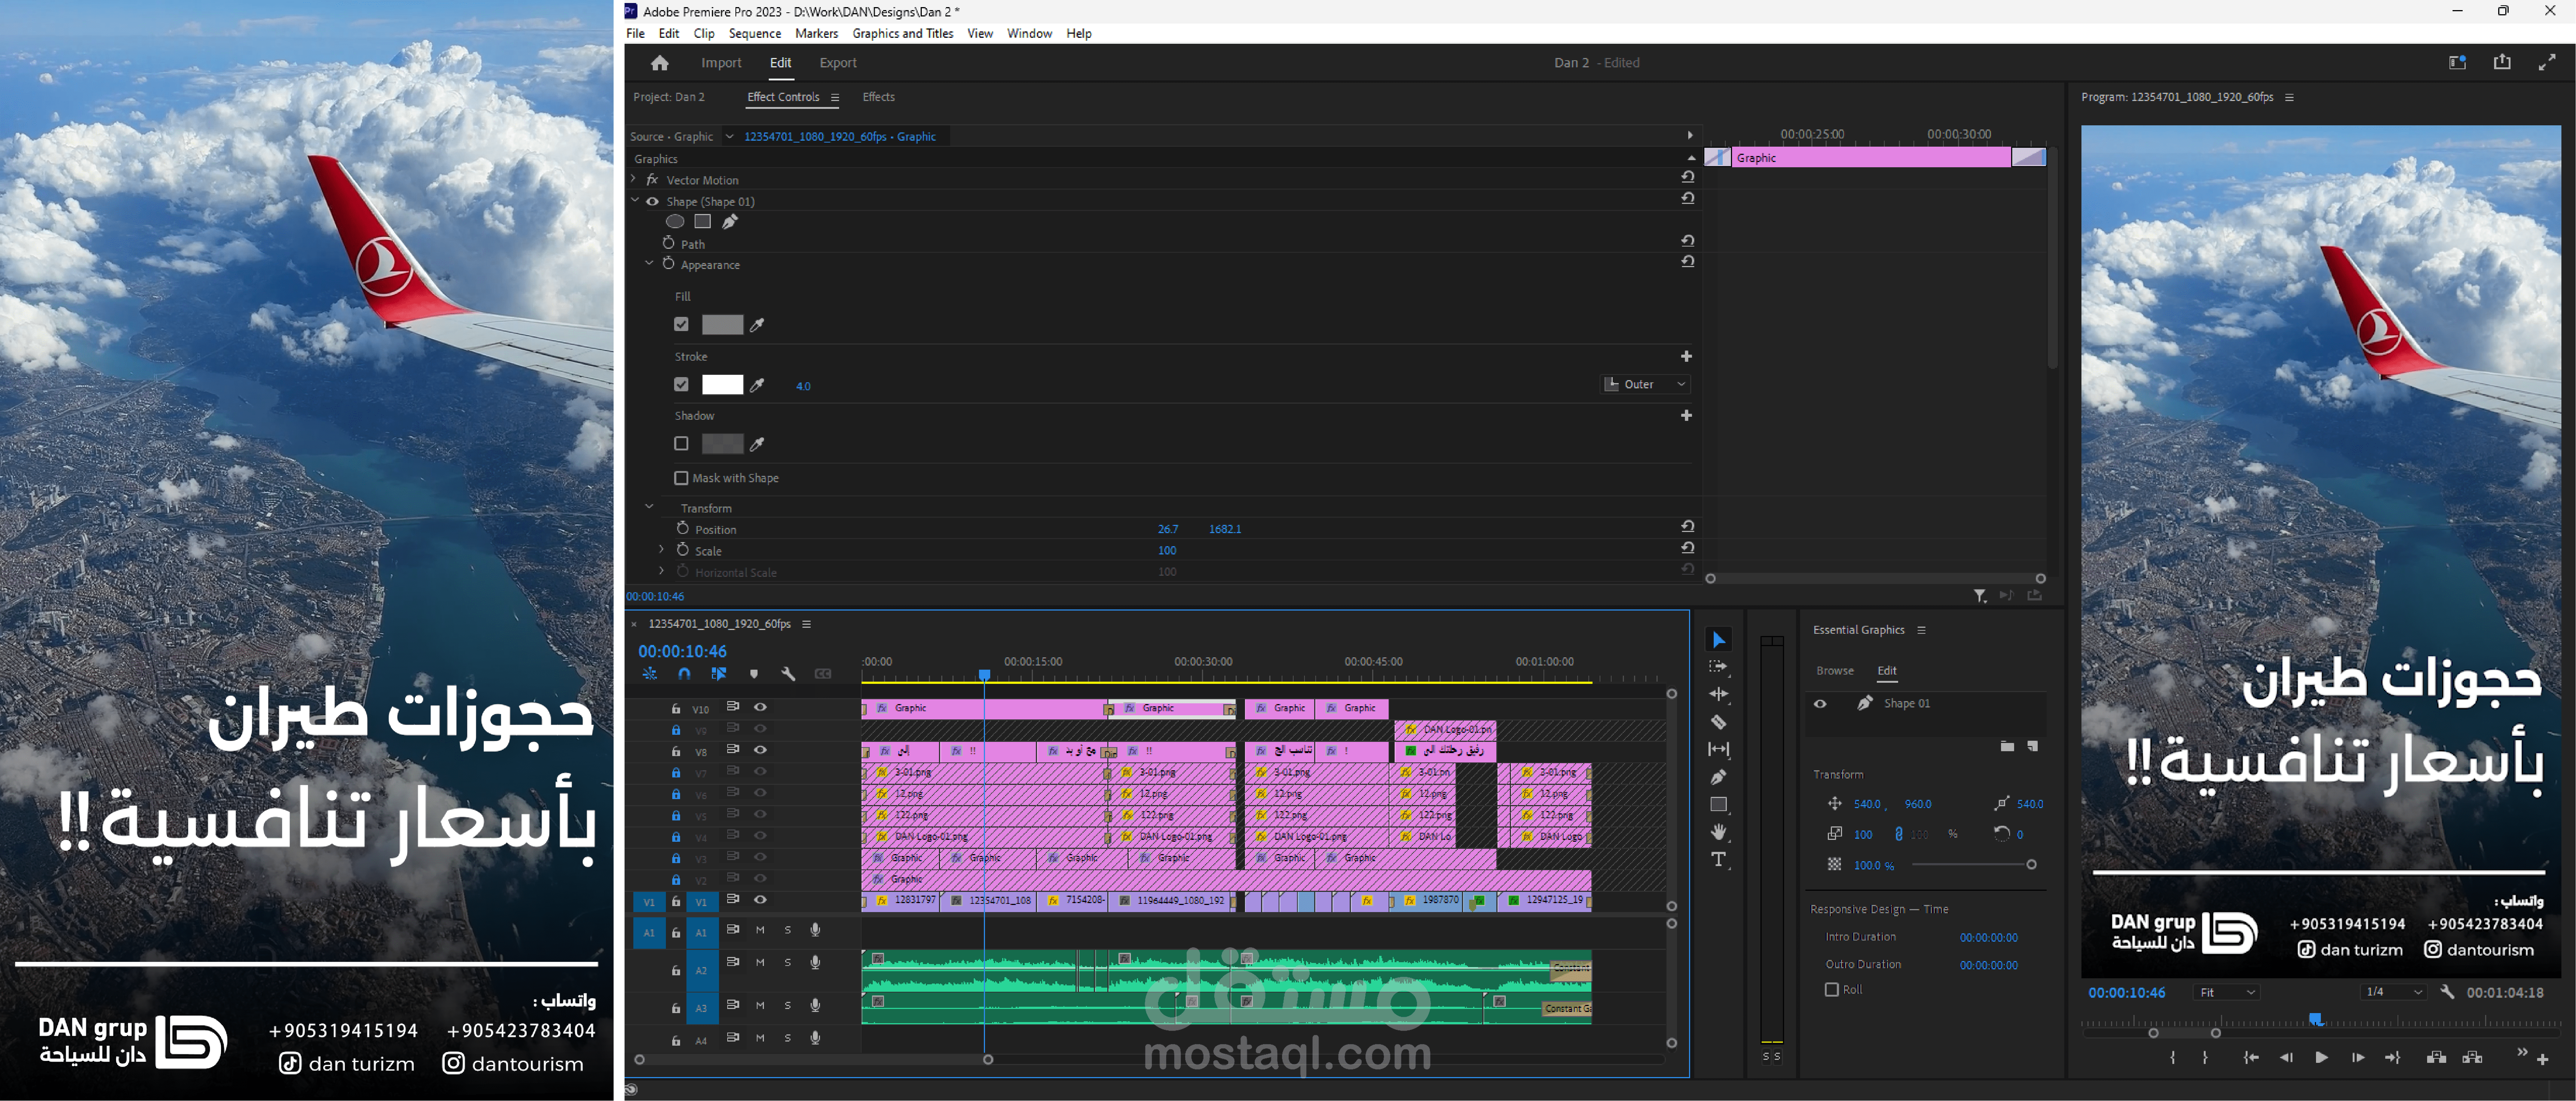Create a new group folder in Essential Graphics
This screenshot has height=1101, width=2576.
coord(2007,746)
